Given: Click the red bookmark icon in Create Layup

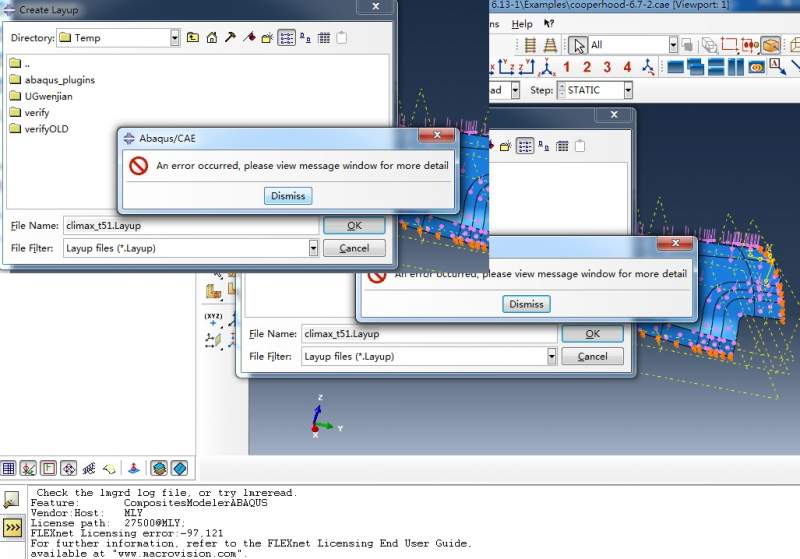Looking at the screenshot, I should (249, 37).
